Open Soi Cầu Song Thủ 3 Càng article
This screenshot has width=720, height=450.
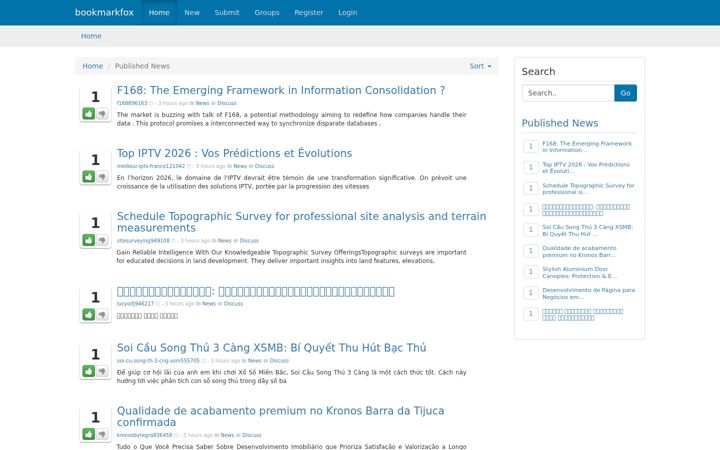271,348
